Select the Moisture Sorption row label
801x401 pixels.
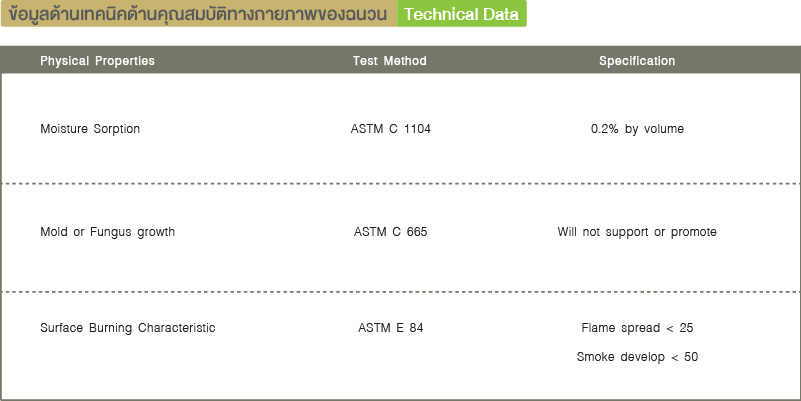coord(90,129)
